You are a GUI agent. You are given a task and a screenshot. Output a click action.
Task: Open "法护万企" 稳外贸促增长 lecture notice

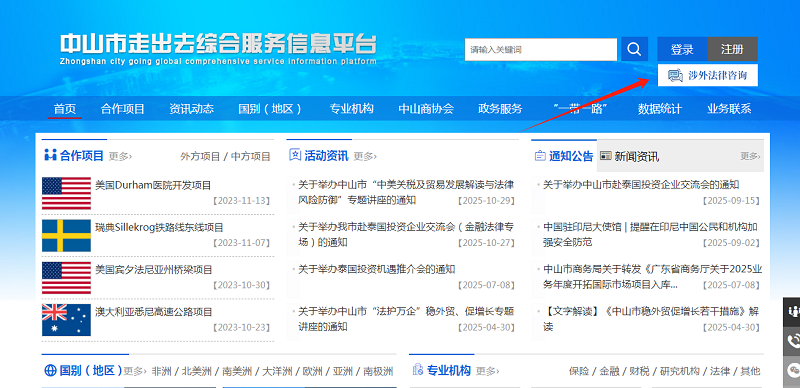pos(406,319)
